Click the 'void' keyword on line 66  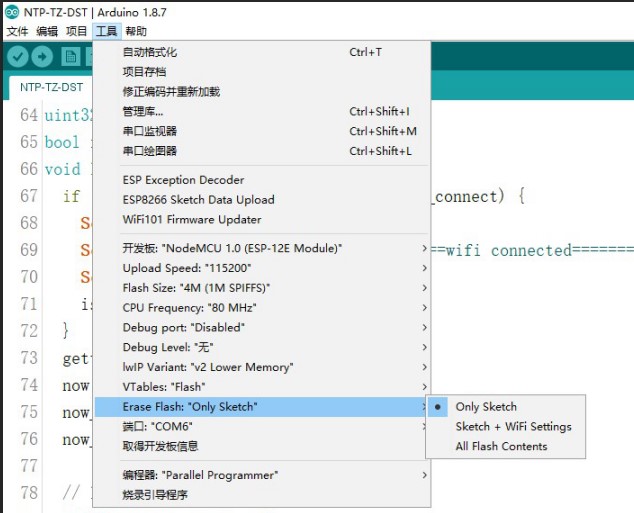click(63, 169)
